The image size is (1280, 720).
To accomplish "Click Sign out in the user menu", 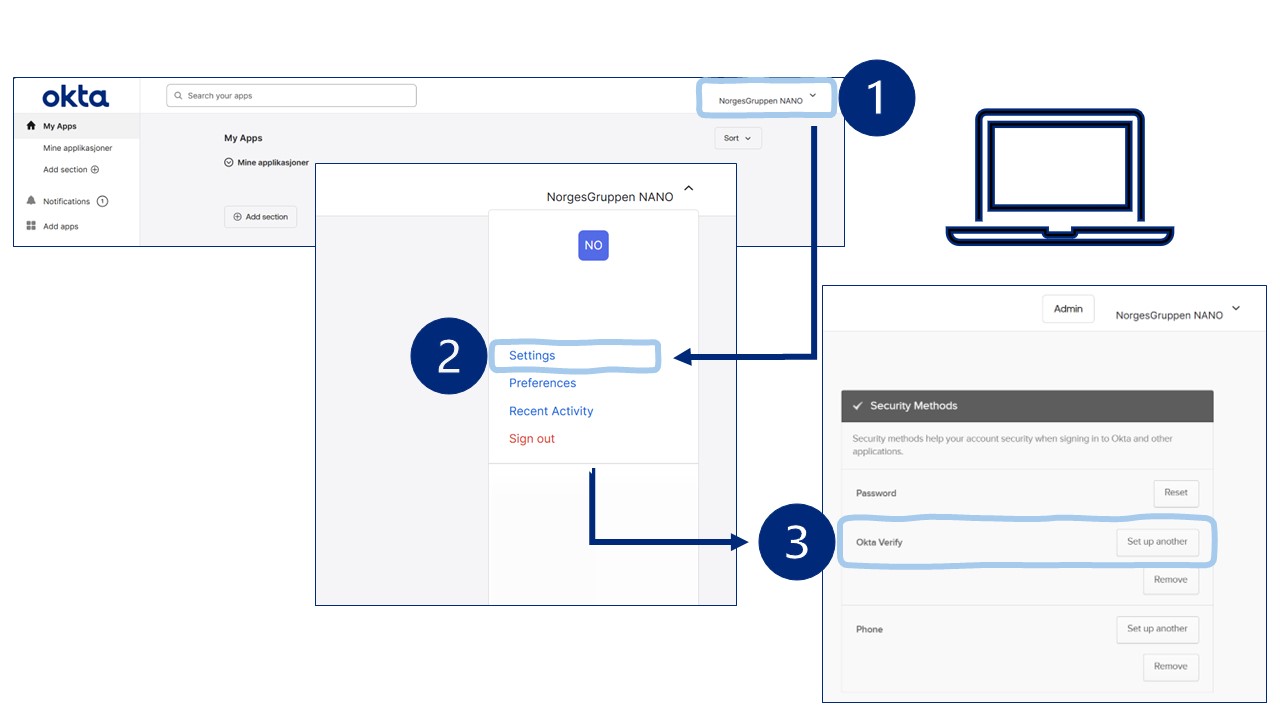I will (x=532, y=439).
